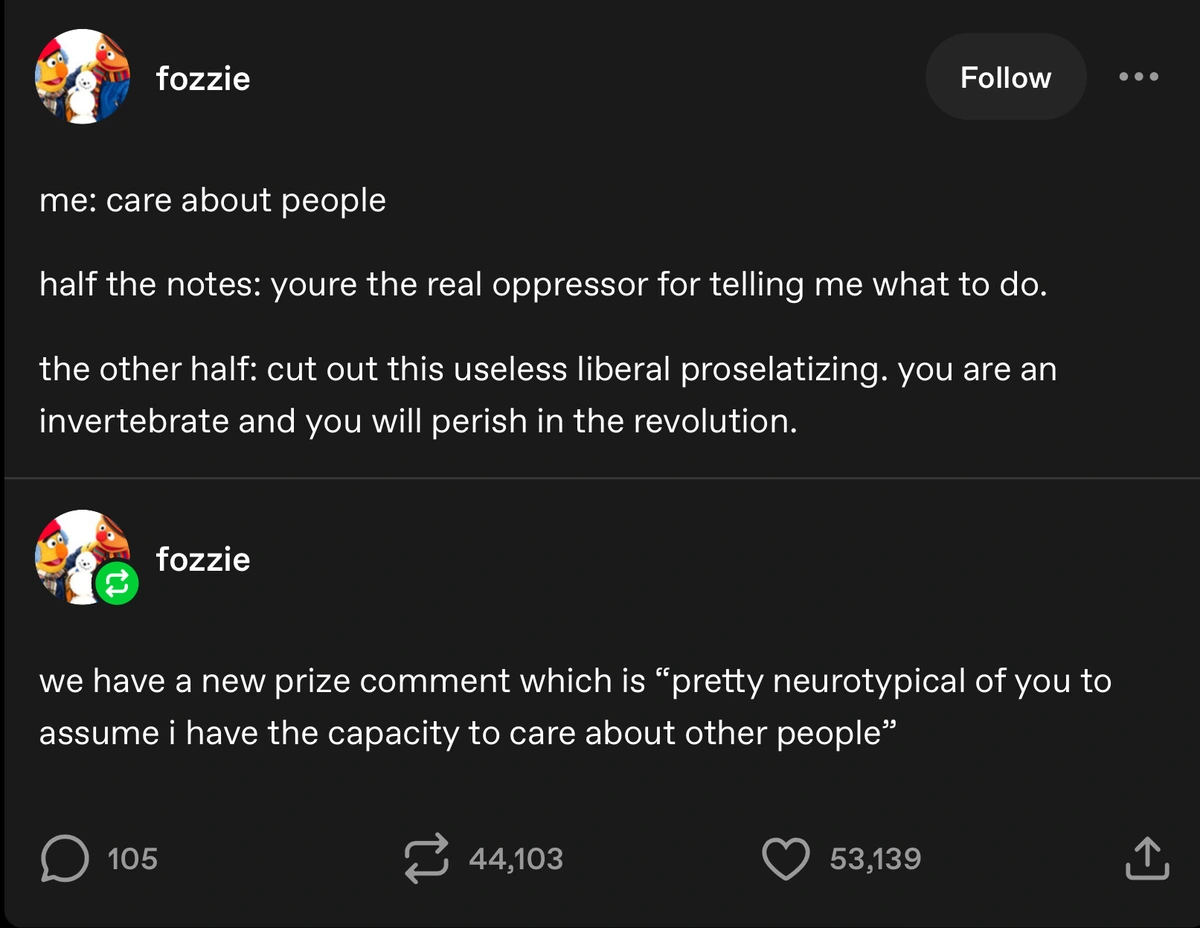This screenshot has height=928, width=1200.
Task: Click the divider line between the posts
Action: [600, 478]
